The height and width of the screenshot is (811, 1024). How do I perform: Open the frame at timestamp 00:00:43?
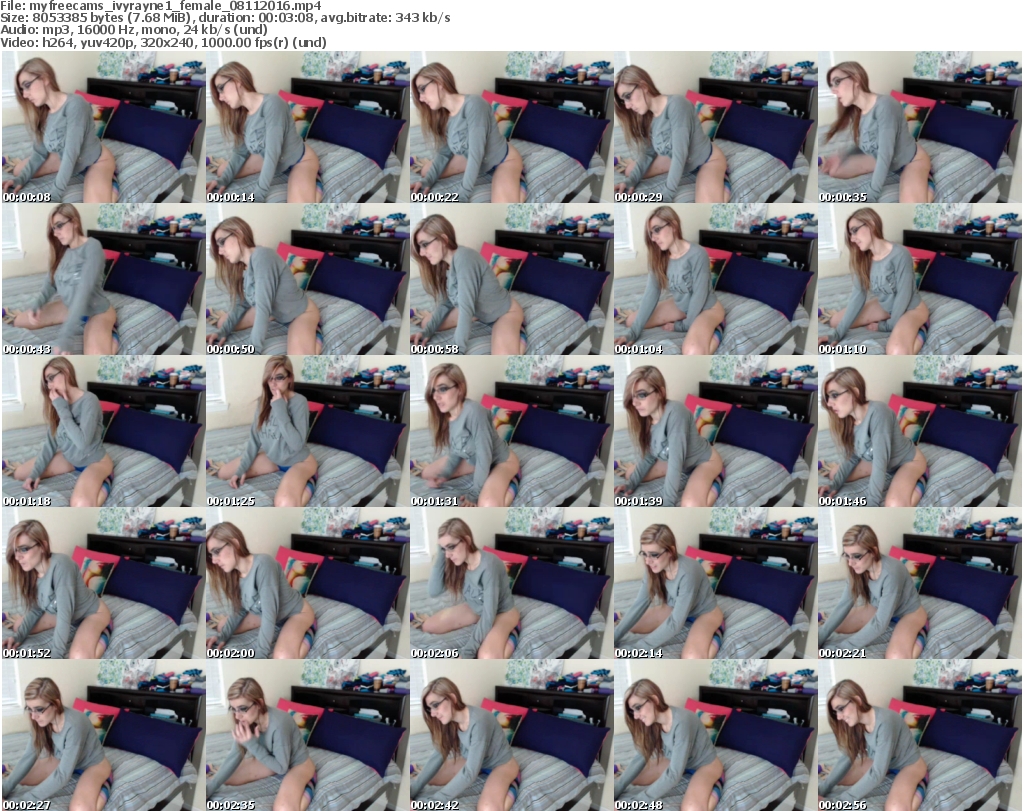coord(104,279)
